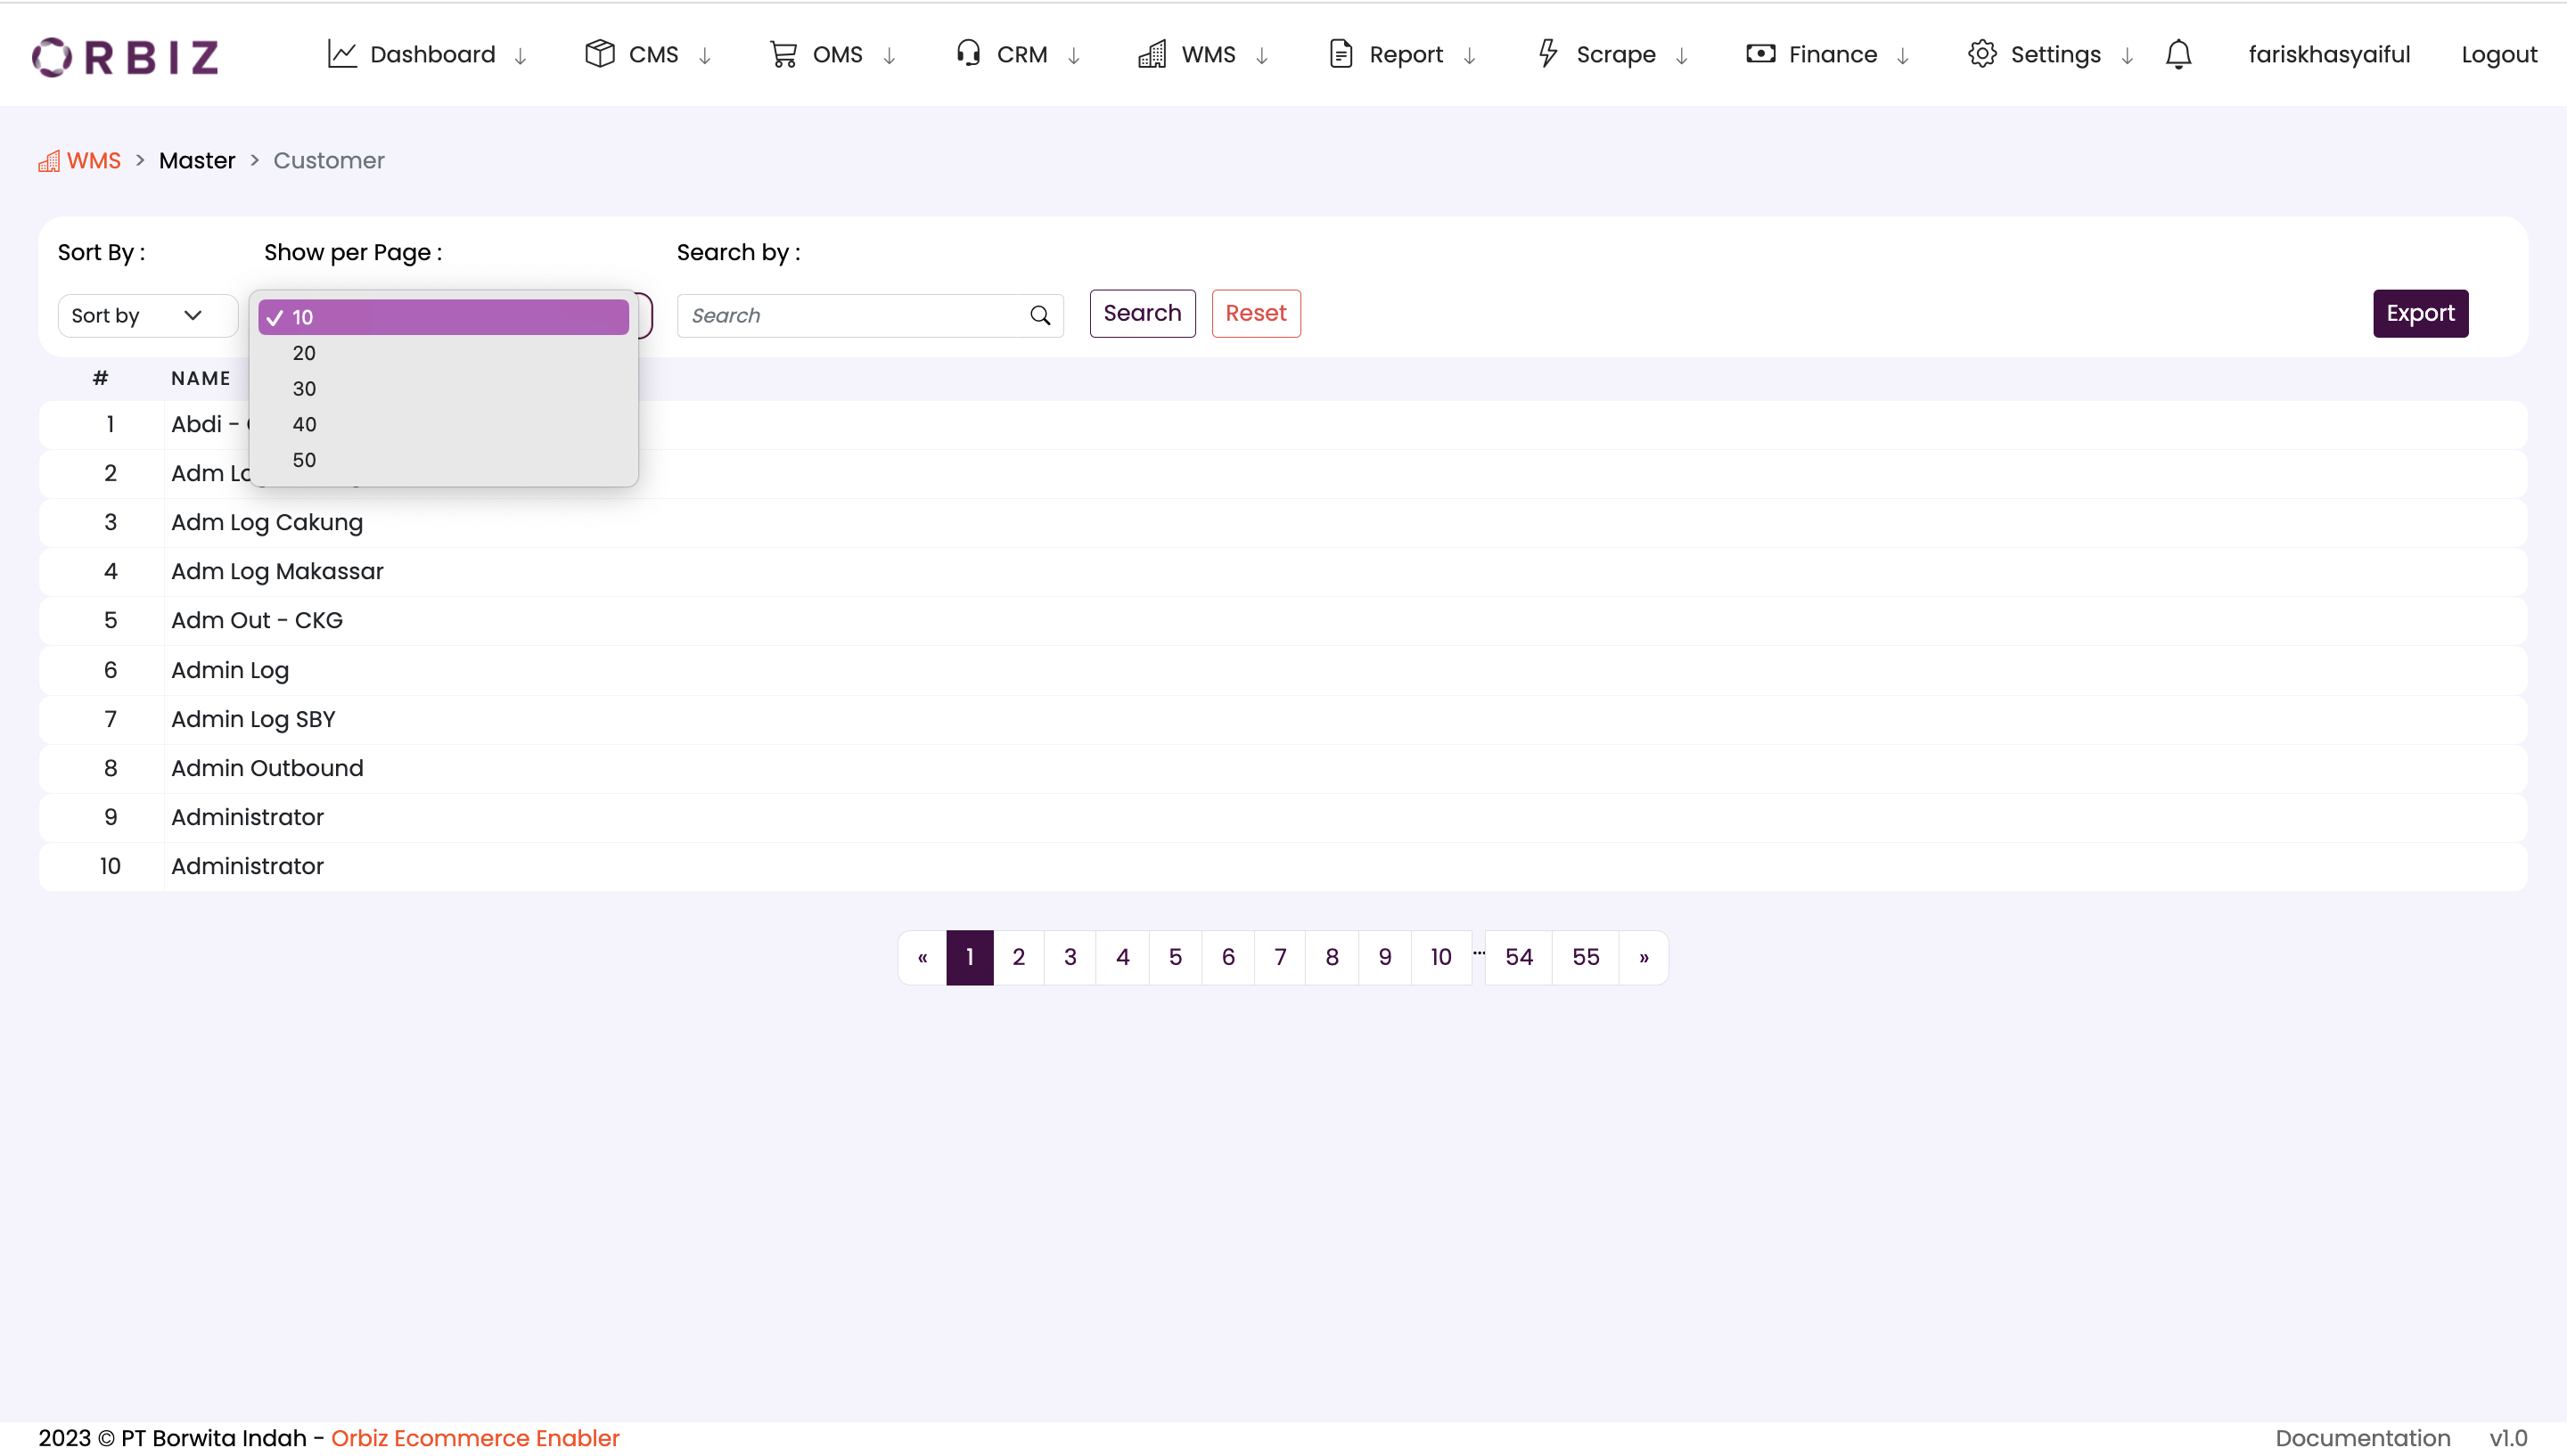Expand the OMS menu arrow
The image size is (2567, 1456).
point(889,56)
